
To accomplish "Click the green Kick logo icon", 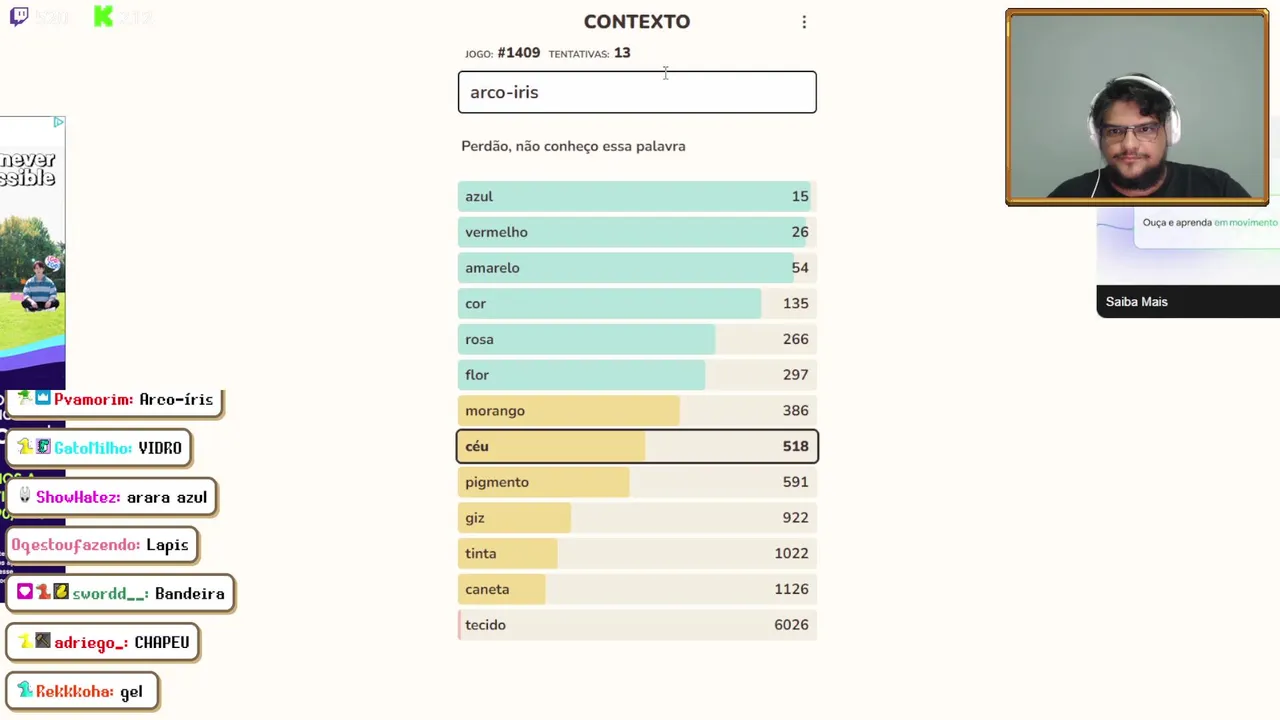I will click(x=103, y=16).
